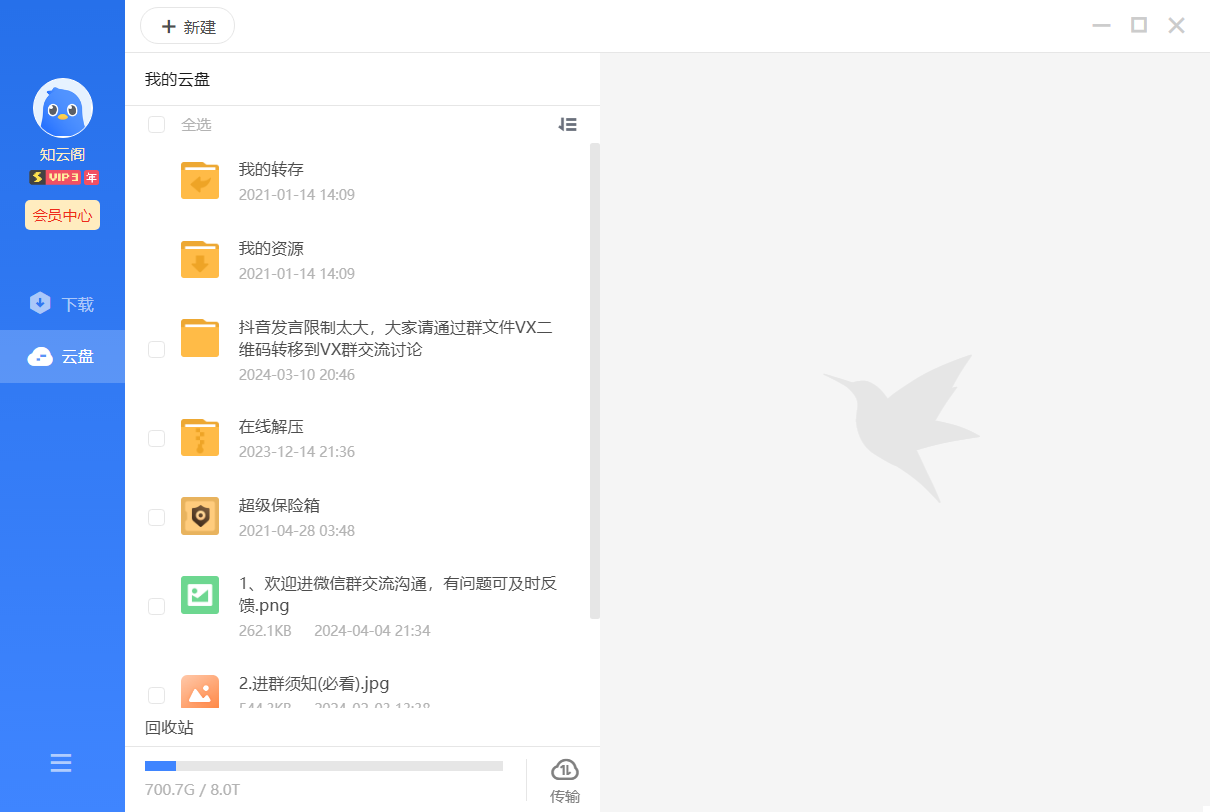Select the checkbox for 欢迎进微信群交流沟通 image
The height and width of the screenshot is (812, 1210).
click(156, 606)
